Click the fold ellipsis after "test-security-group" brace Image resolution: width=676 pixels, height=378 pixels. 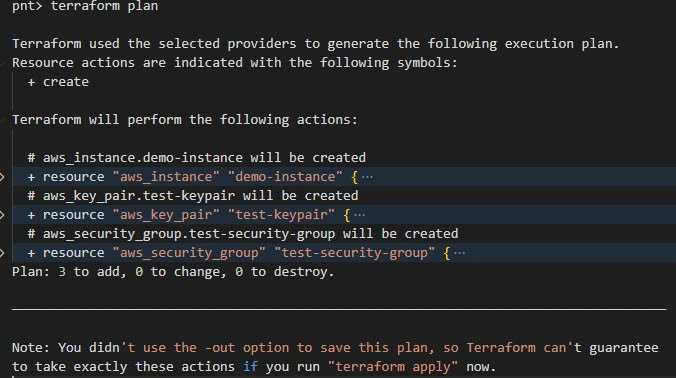pos(460,253)
